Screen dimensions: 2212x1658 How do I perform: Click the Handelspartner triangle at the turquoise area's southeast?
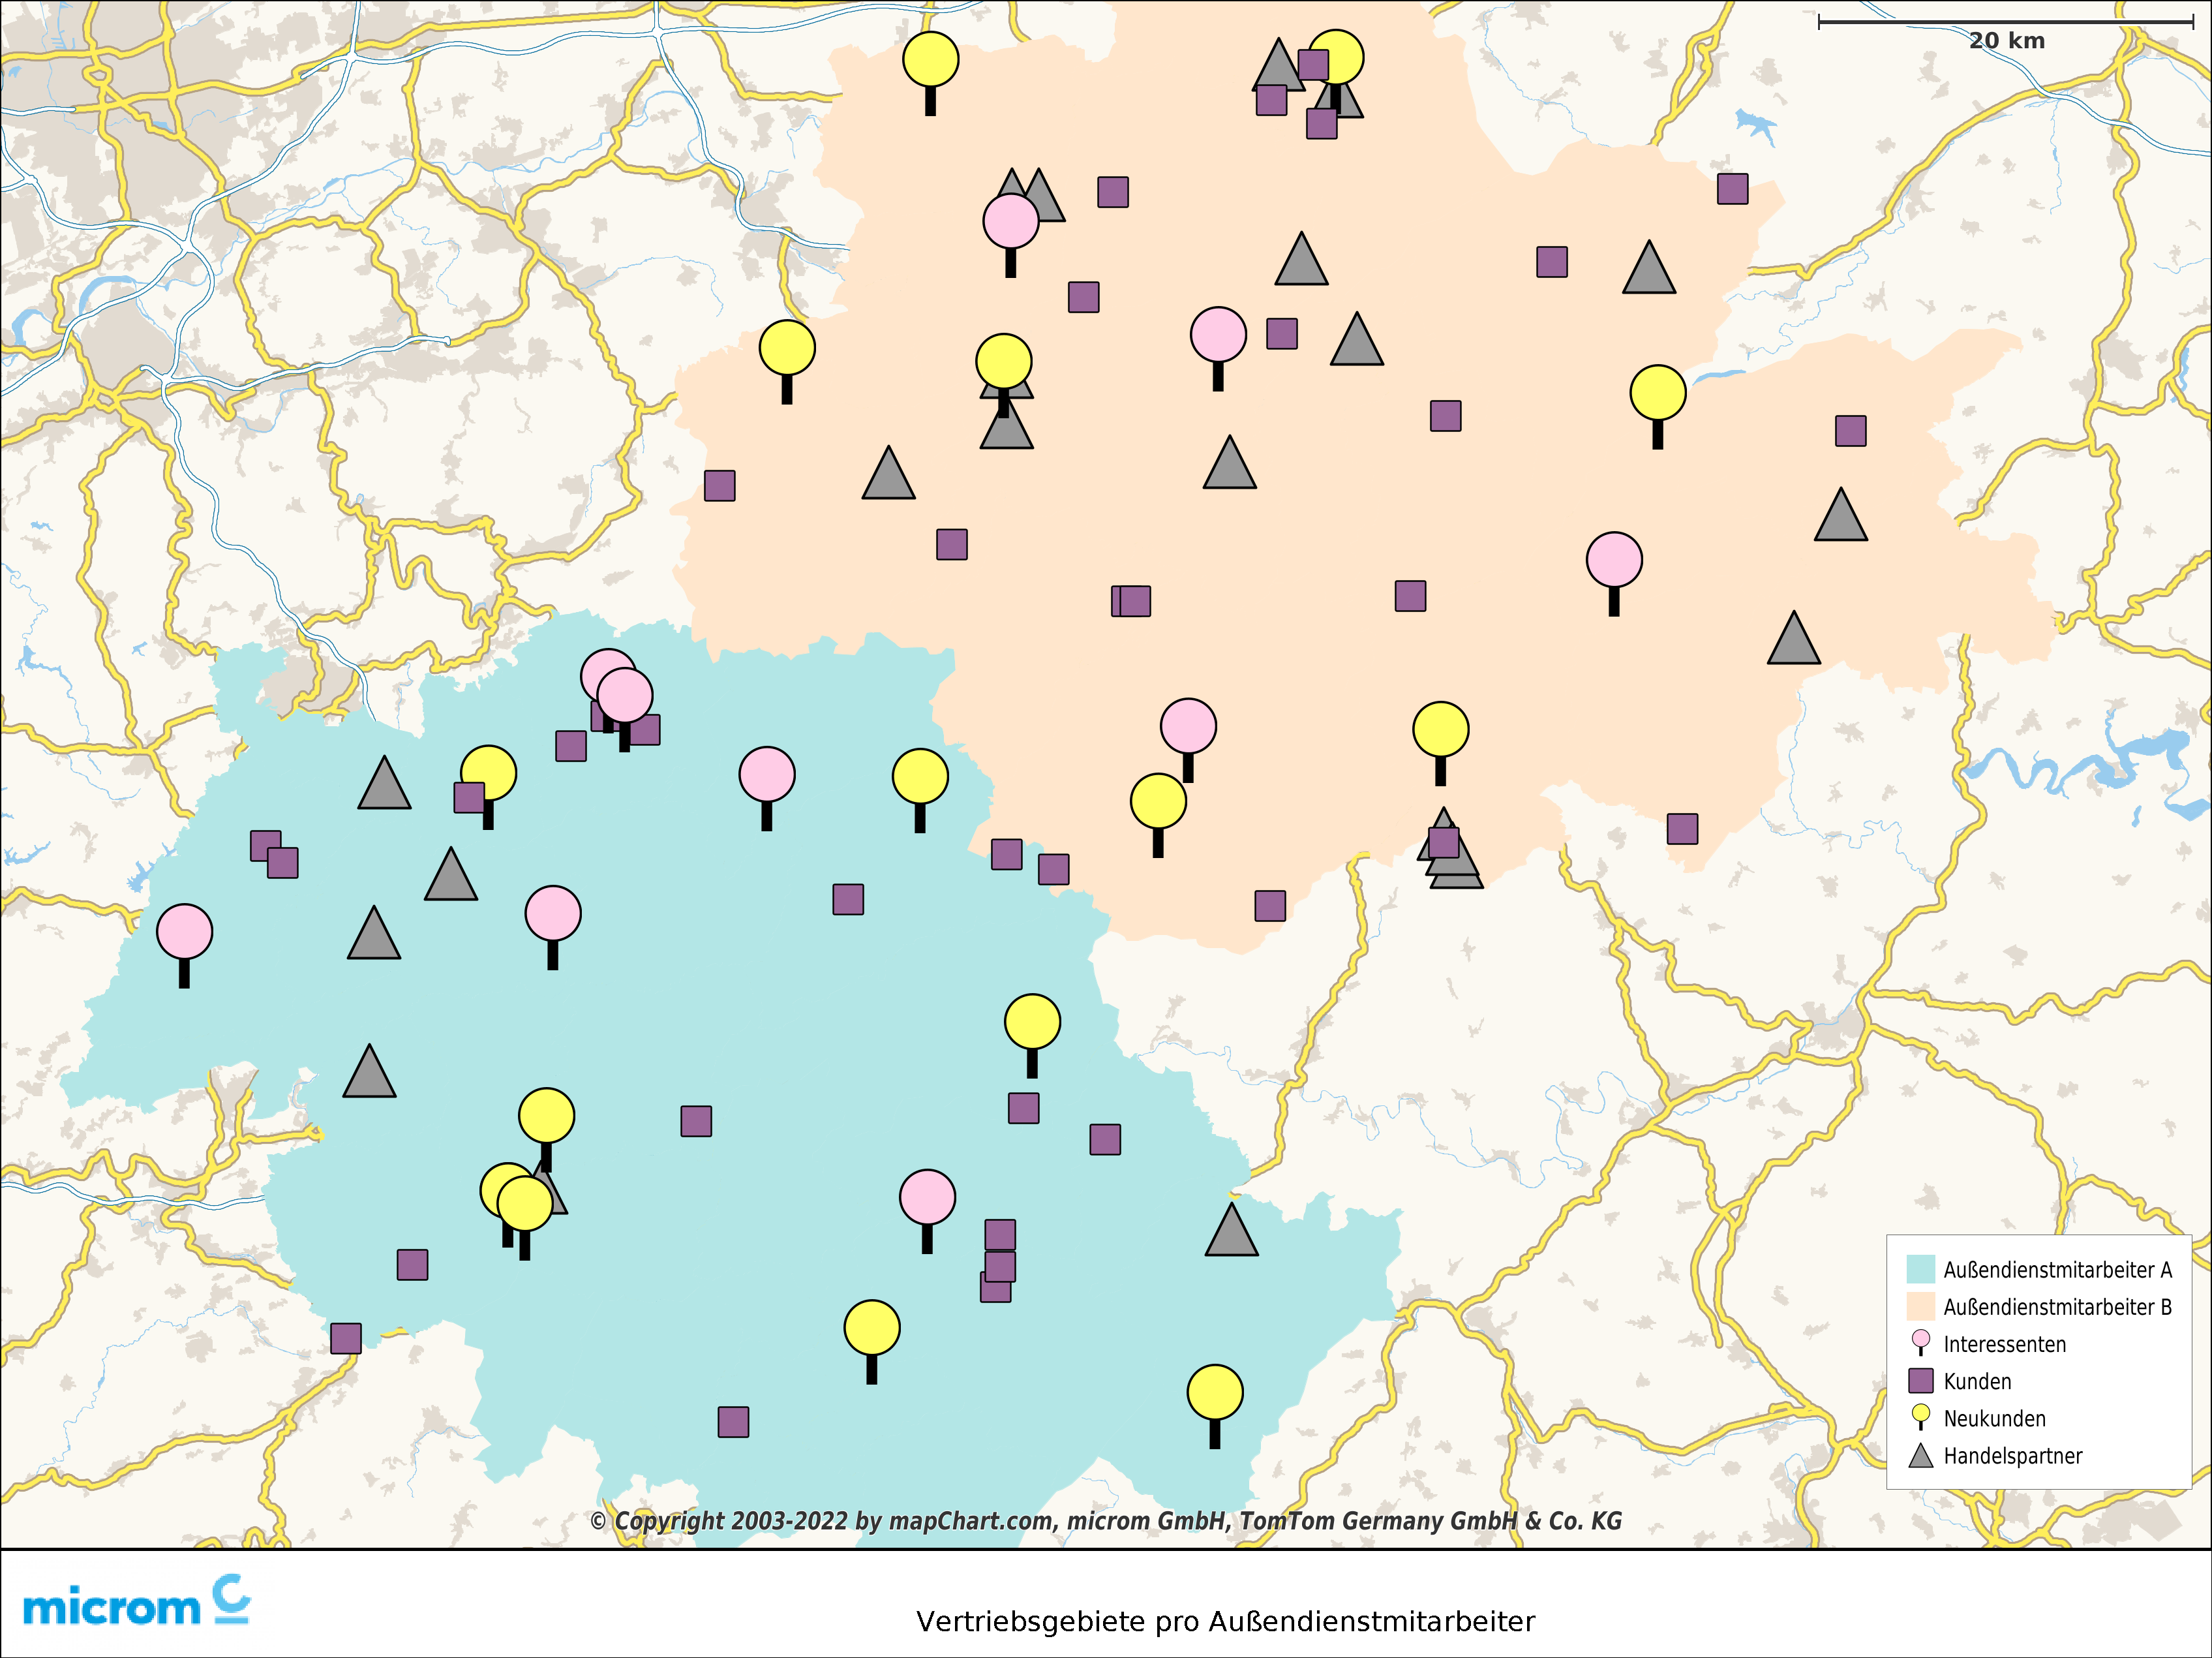[x=1232, y=1231]
